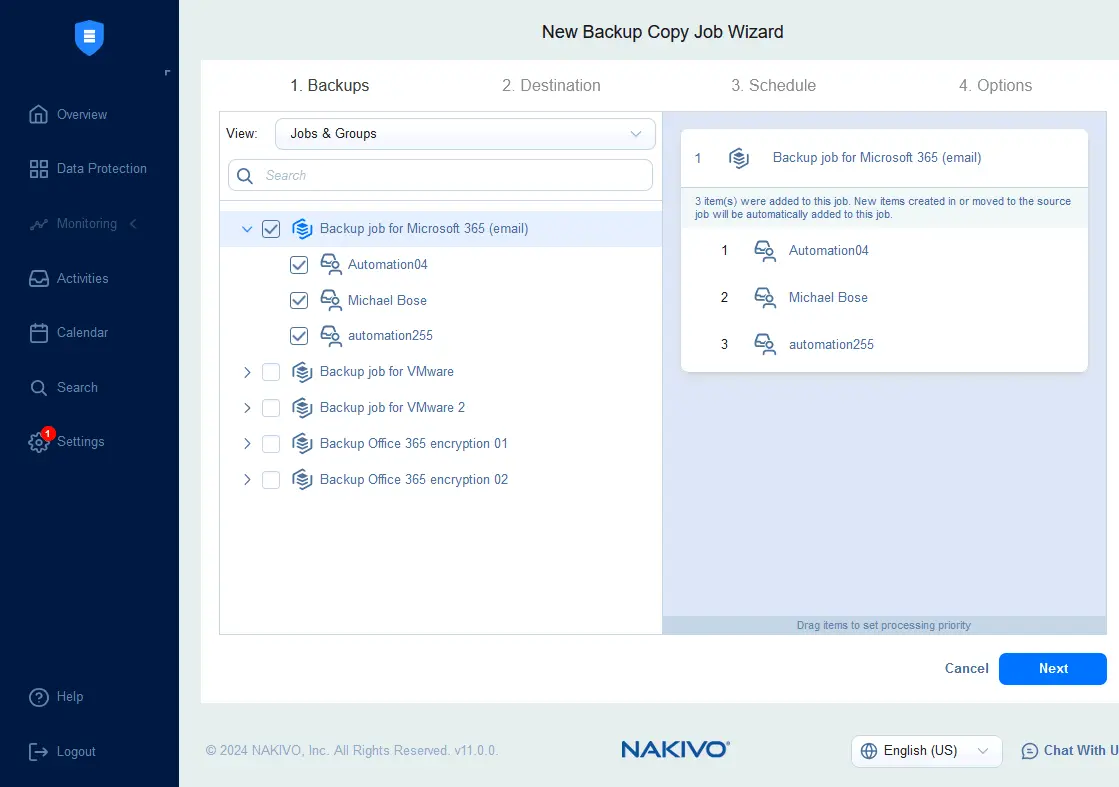Expand Backup Office 365 encryption 02 node
The image size is (1119, 787).
pos(247,479)
